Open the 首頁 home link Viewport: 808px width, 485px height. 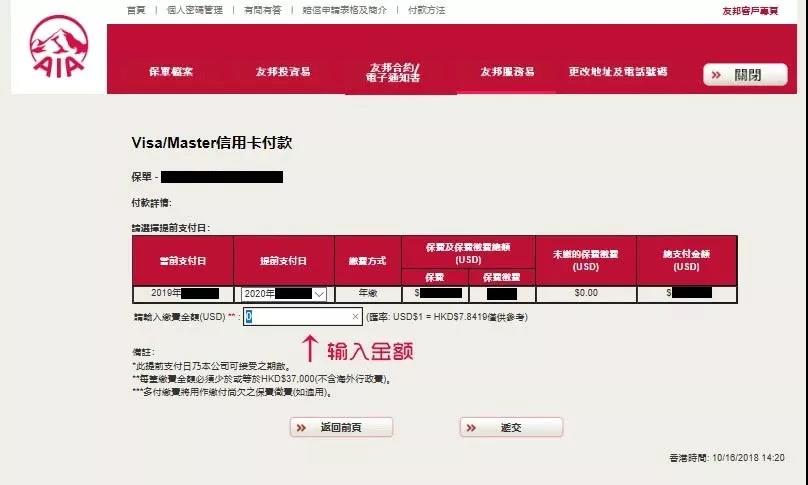(137, 10)
